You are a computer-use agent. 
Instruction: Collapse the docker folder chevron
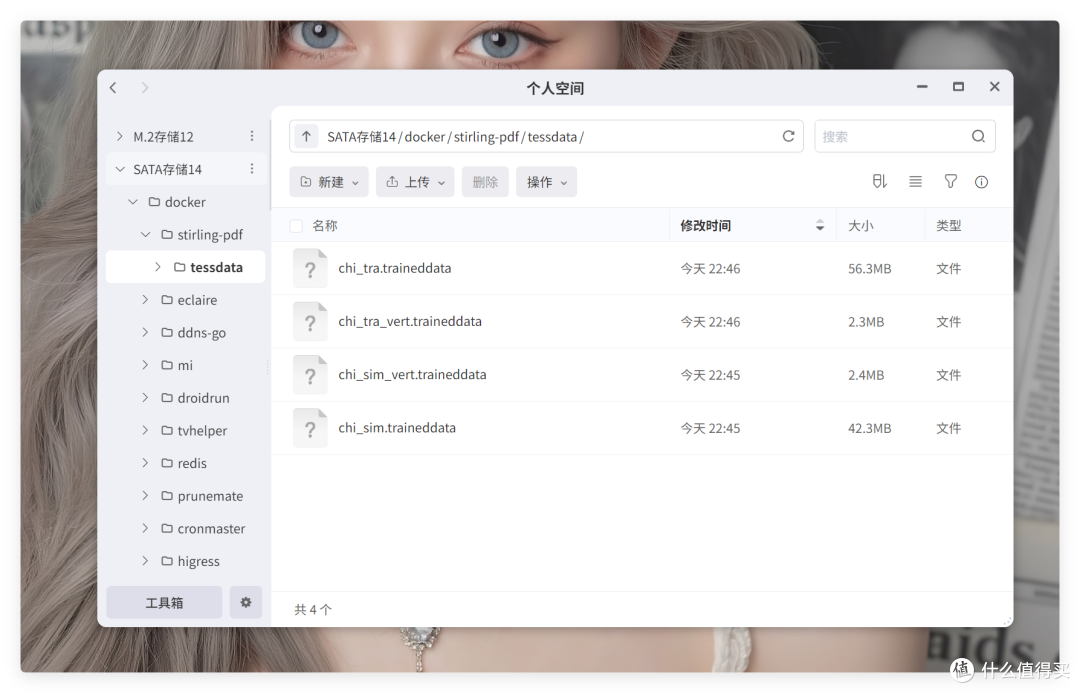[x=133, y=202]
